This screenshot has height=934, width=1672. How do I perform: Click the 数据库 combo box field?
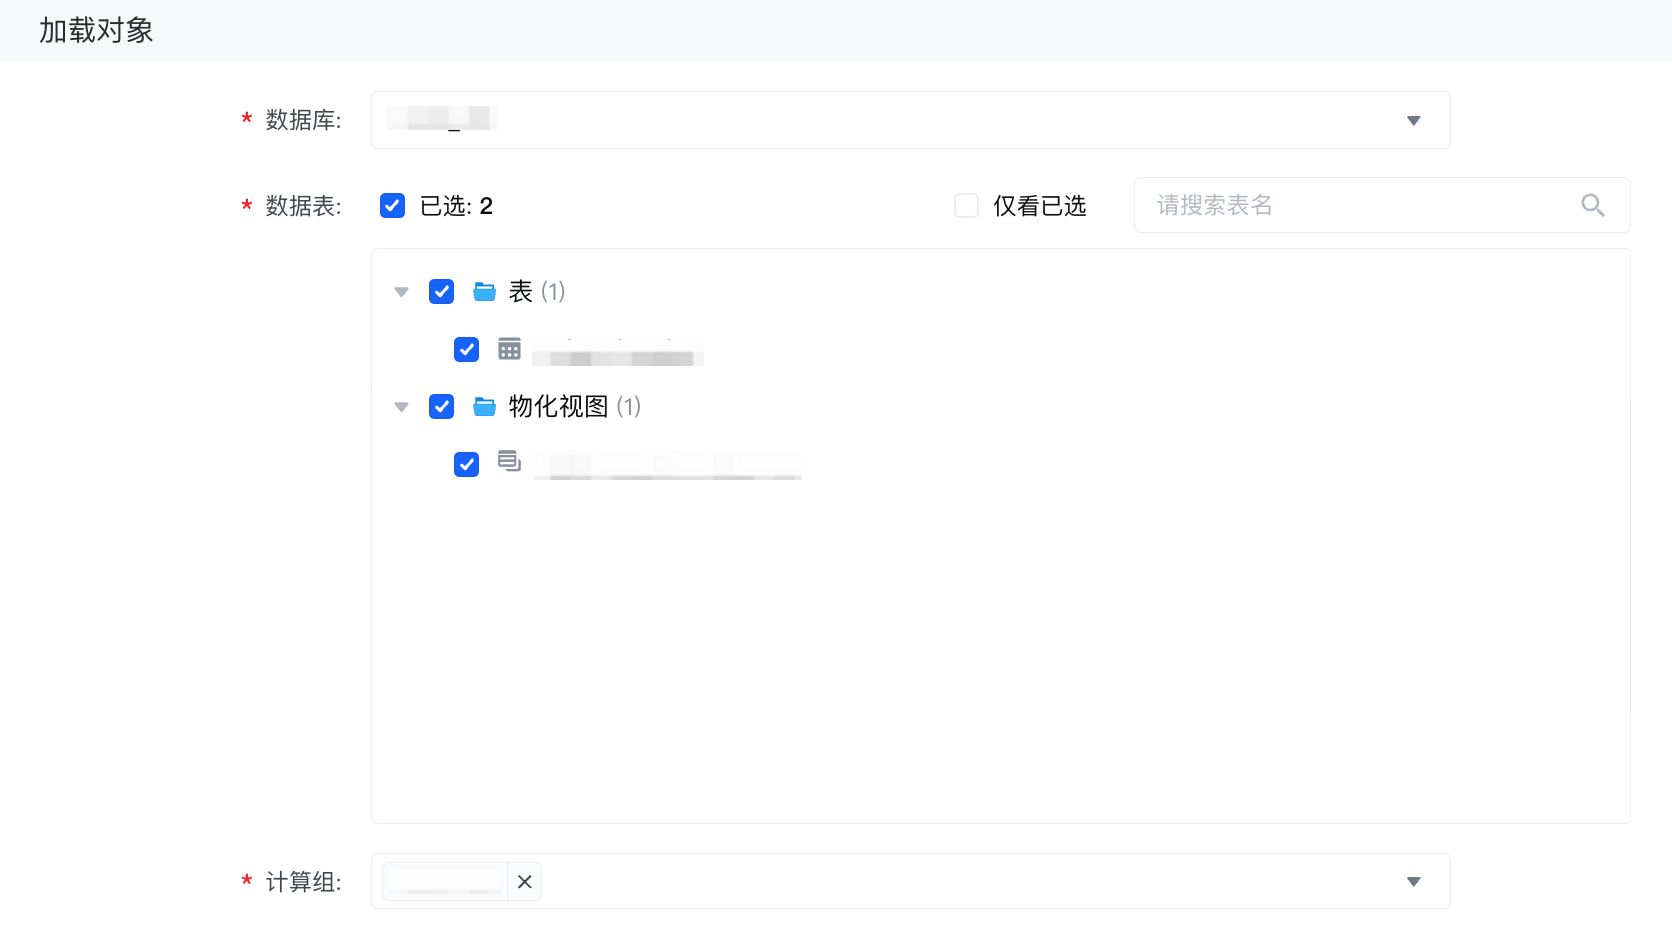910,120
